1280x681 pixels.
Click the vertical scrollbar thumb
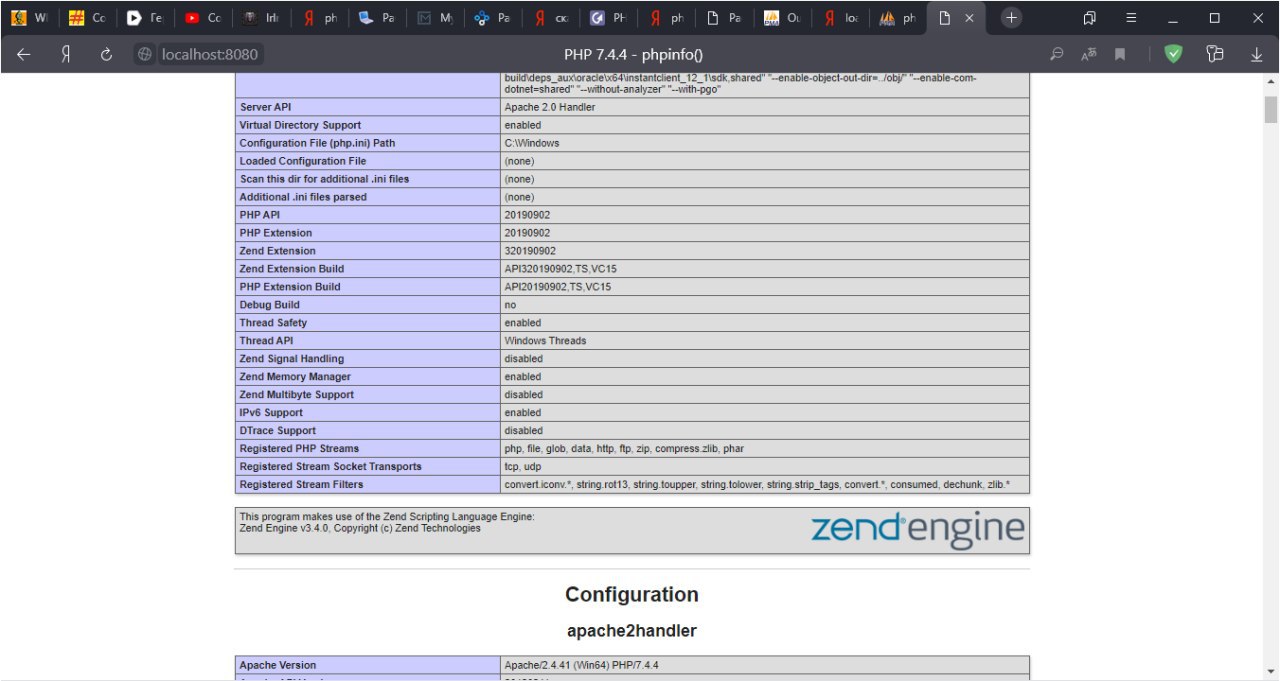point(1270,108)
